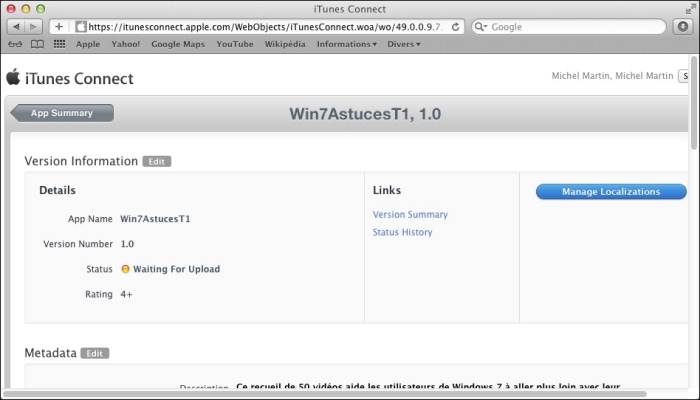The height and width of the screenshot is (400, 700).
Task: Click the search magnifier icon
Action: click(480, 27)
